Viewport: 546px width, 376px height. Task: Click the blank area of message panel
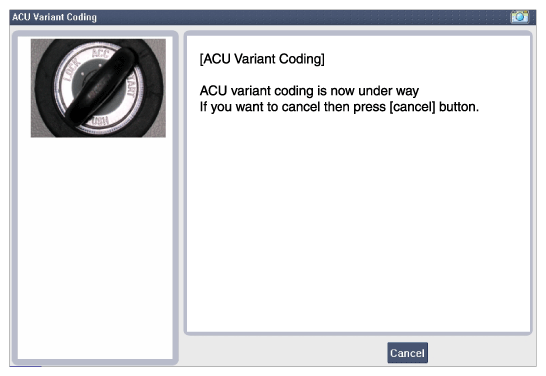(359, 223)
